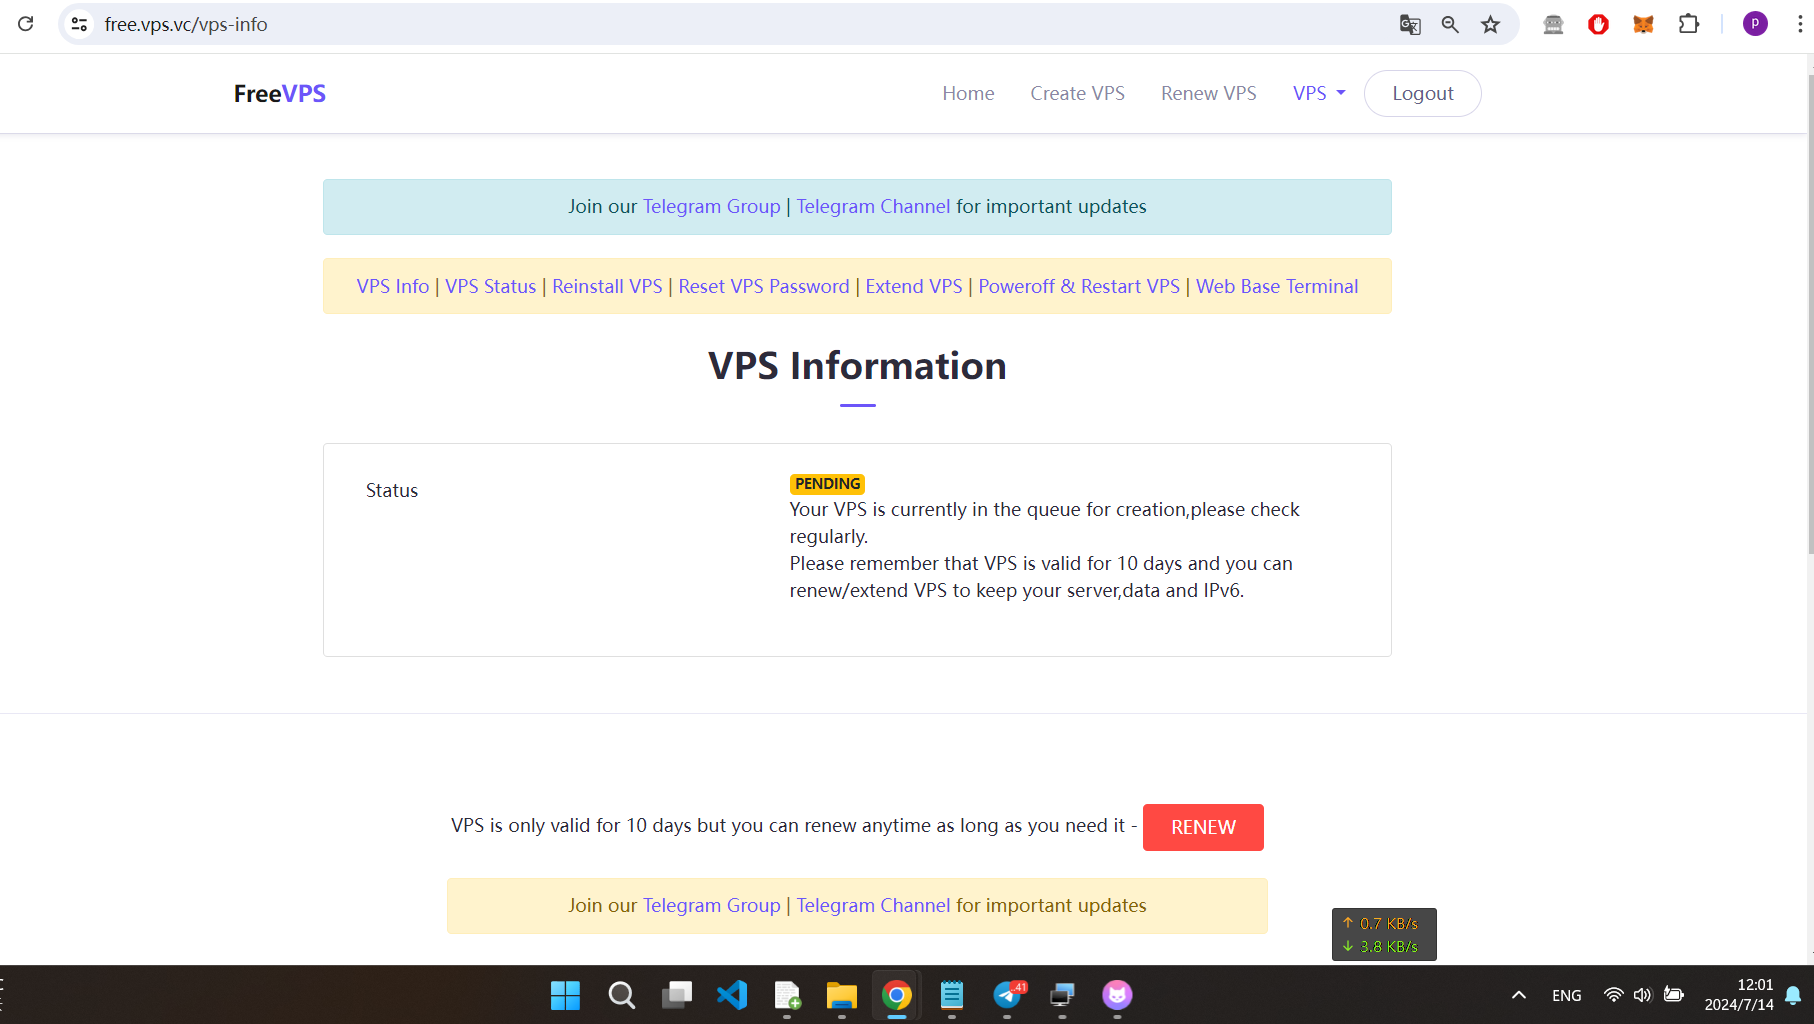The image size is (1814, 1024).
Task: Open Telegram from the taskbar
Action: point(1008,995)
